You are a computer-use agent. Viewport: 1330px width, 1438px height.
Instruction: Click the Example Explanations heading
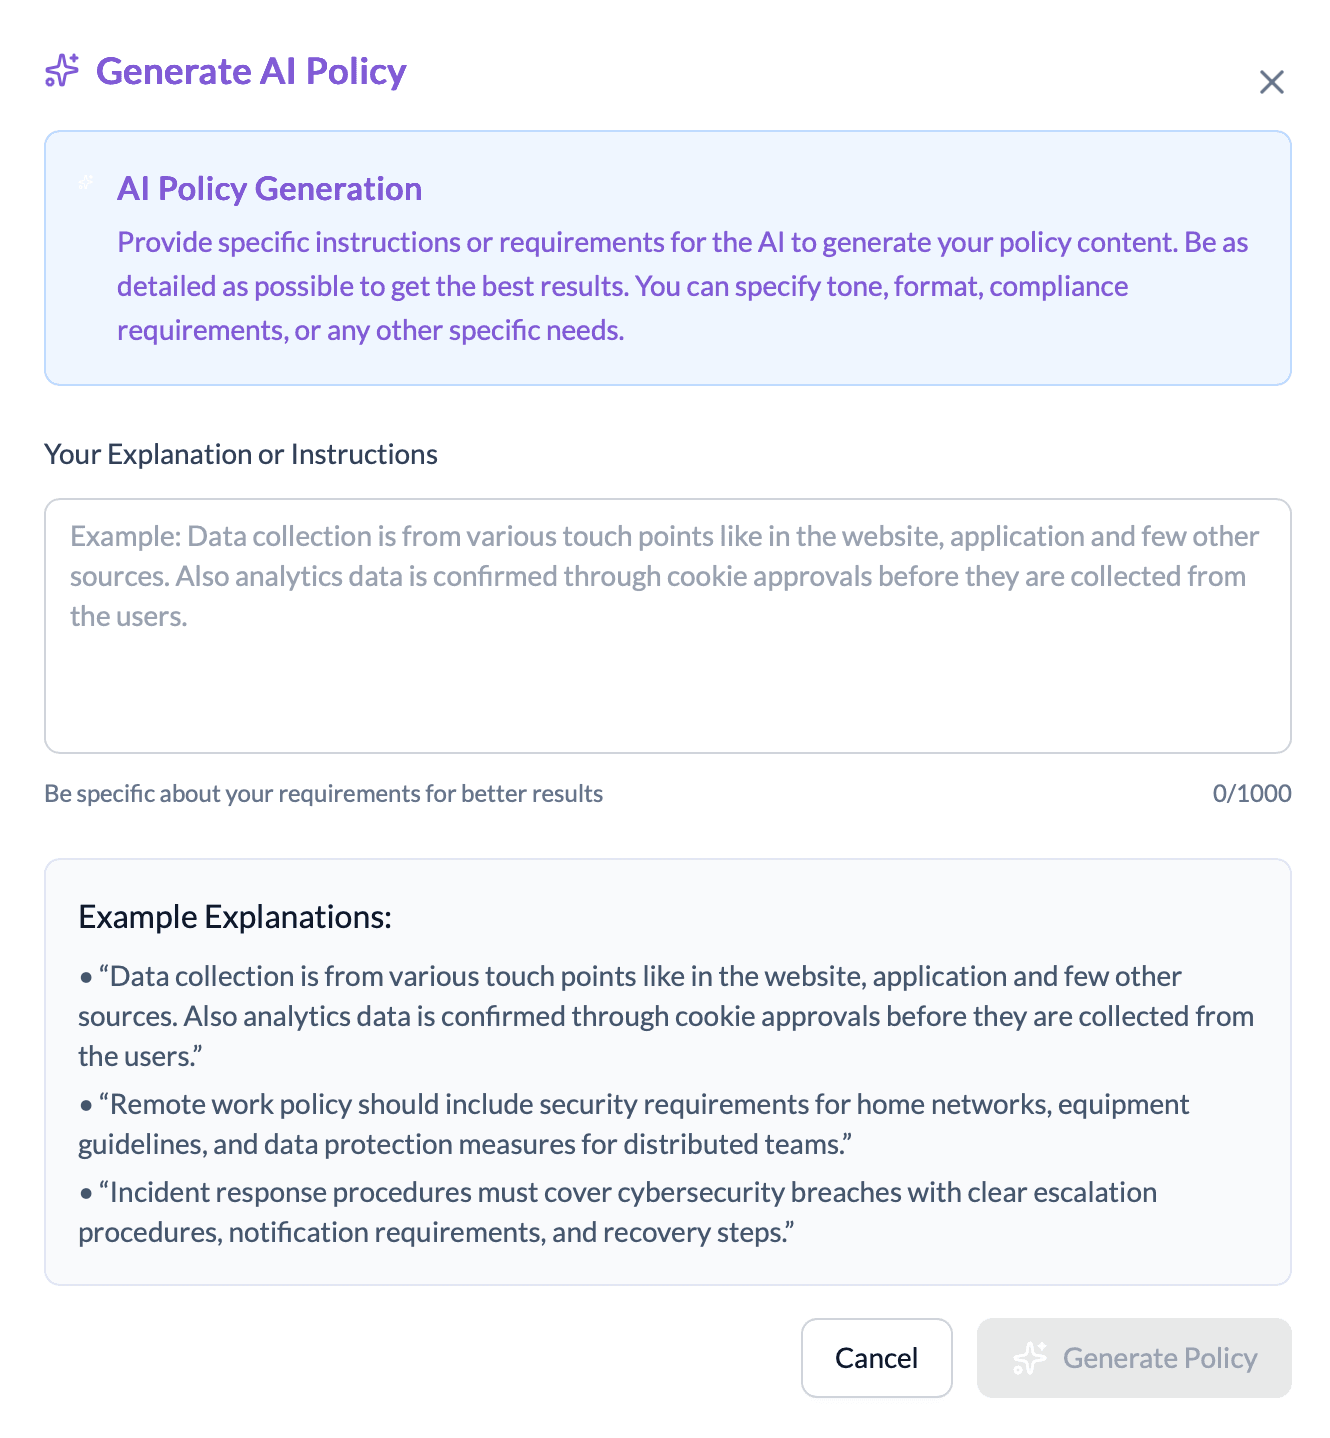[x=235, y=917]
